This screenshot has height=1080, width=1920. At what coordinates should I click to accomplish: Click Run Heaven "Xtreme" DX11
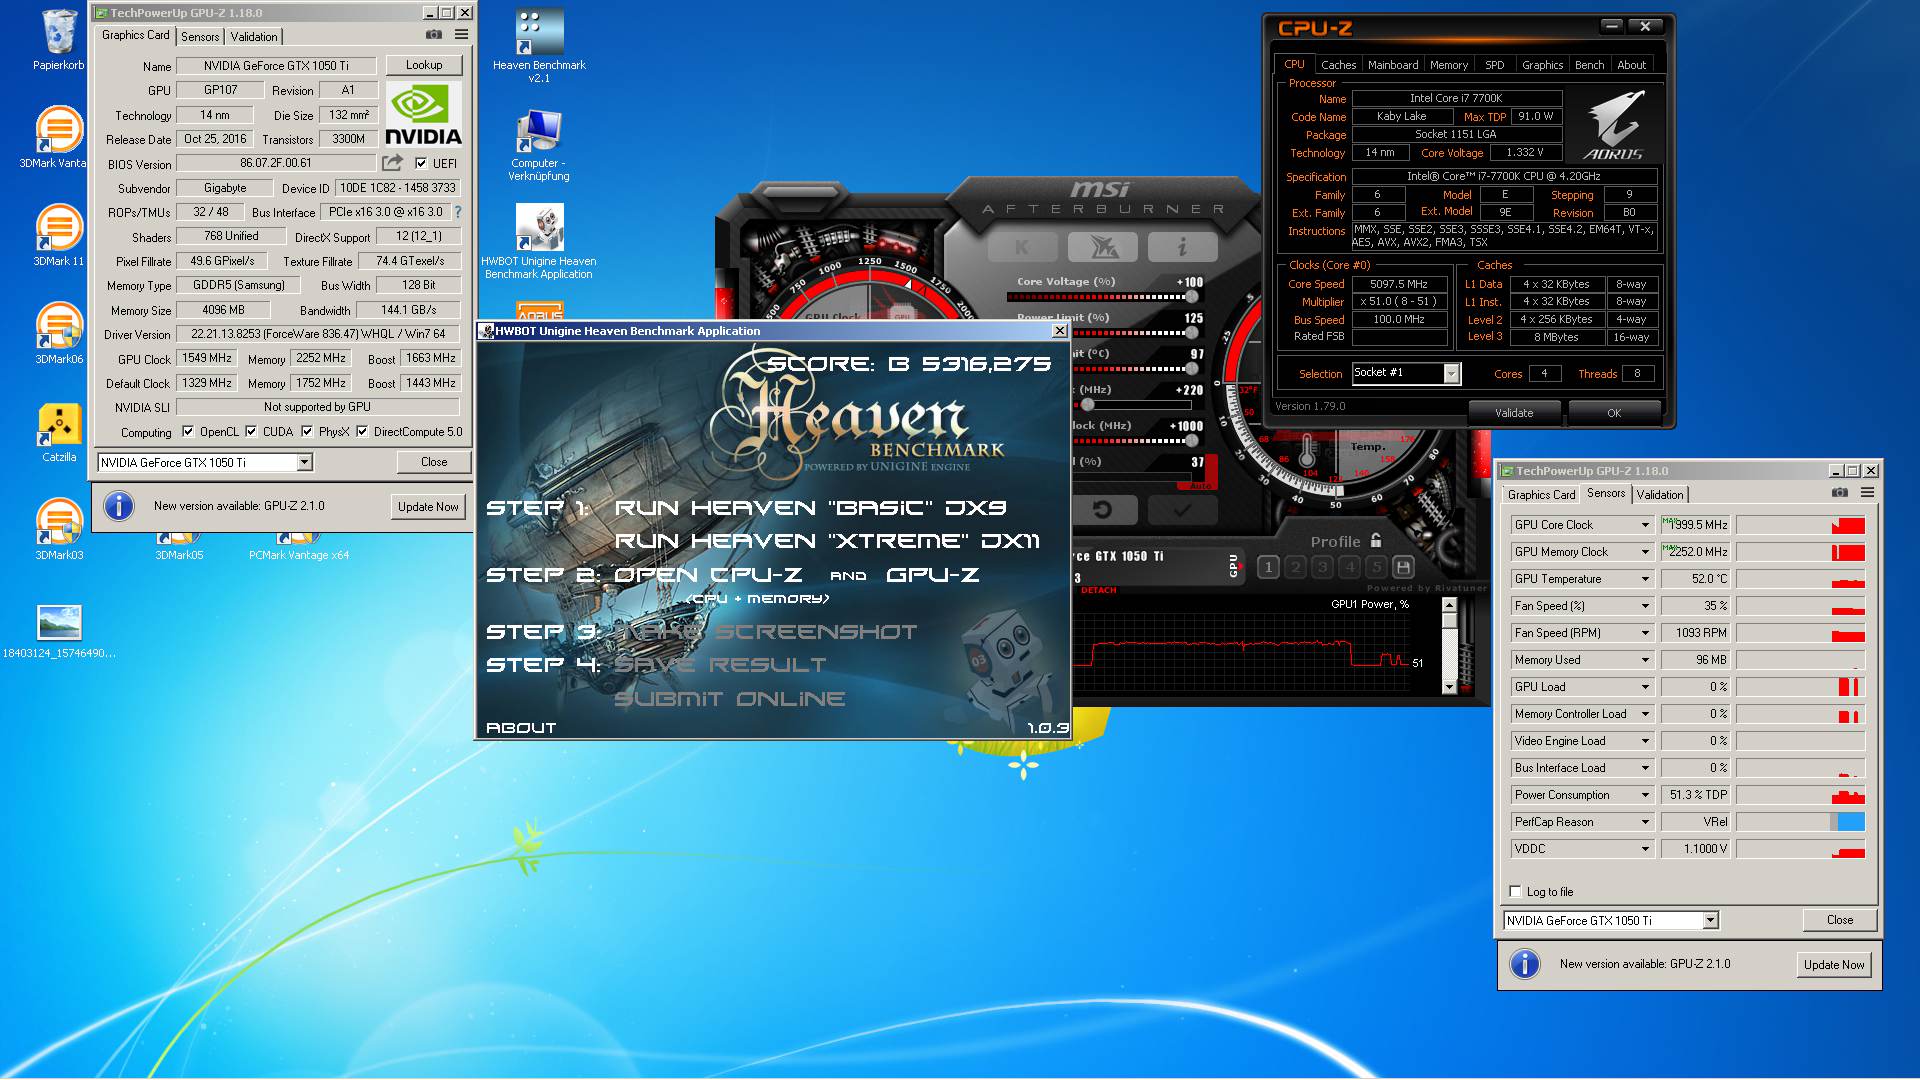coord(827,541)
